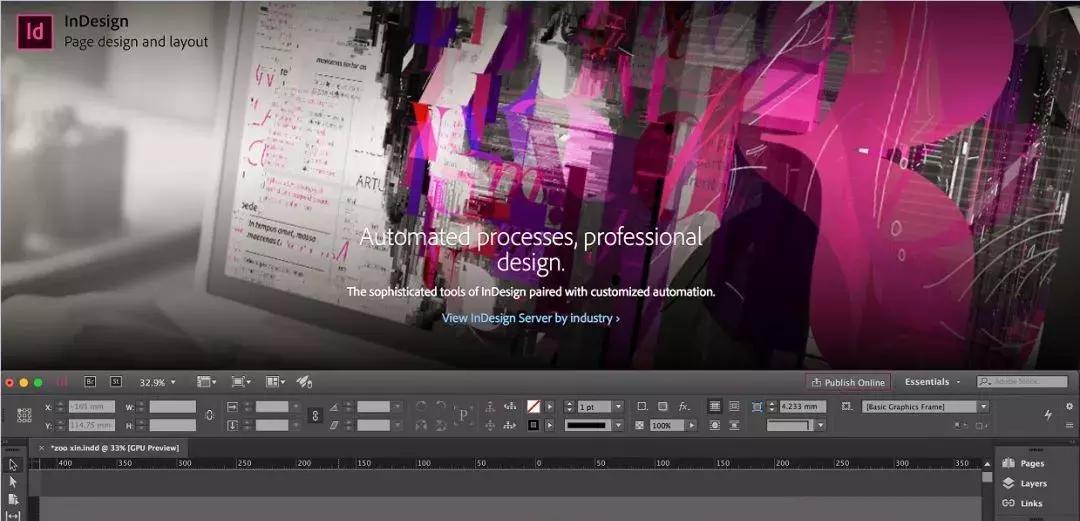The image size is (1080, 521).
Task: Select the Selection tool arrow
Action: 13,465
